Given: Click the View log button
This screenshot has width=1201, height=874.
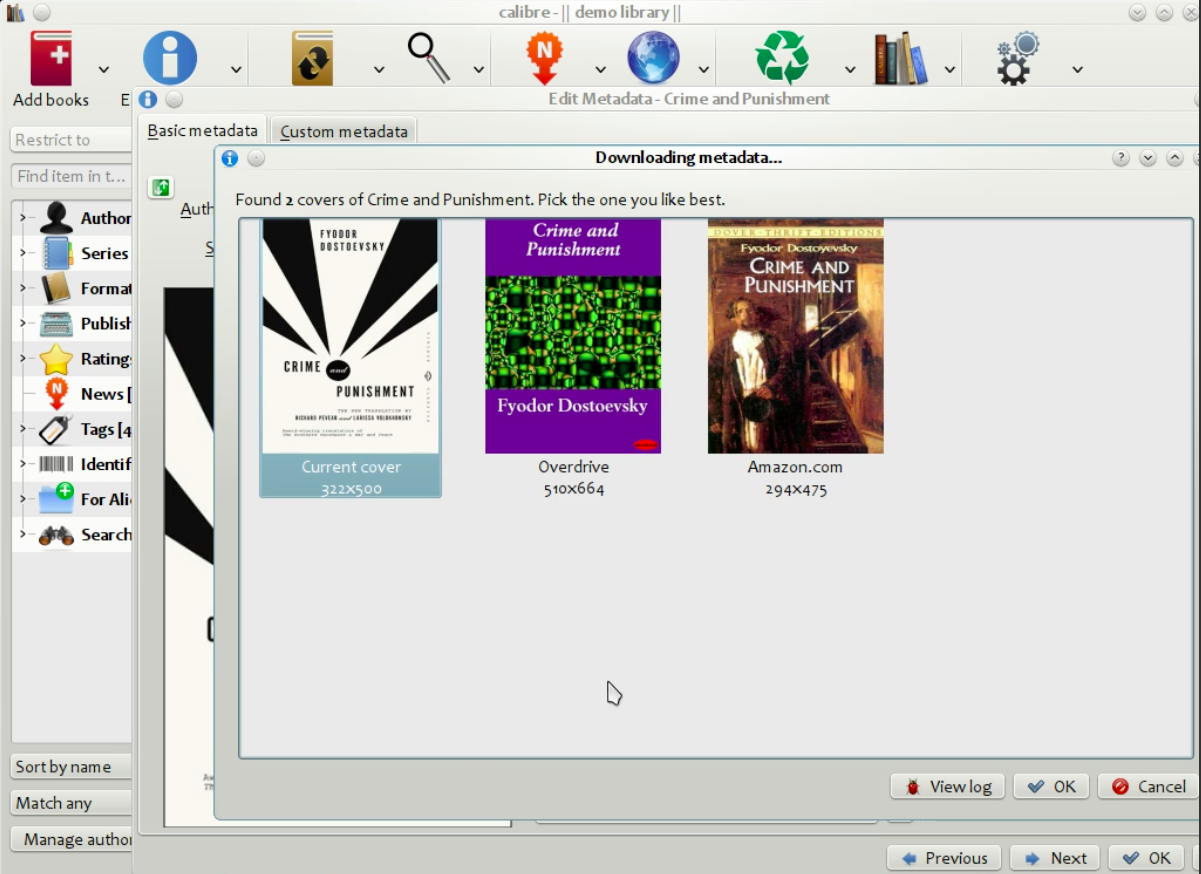Looking at the screenshot, I should coord(948,786).
